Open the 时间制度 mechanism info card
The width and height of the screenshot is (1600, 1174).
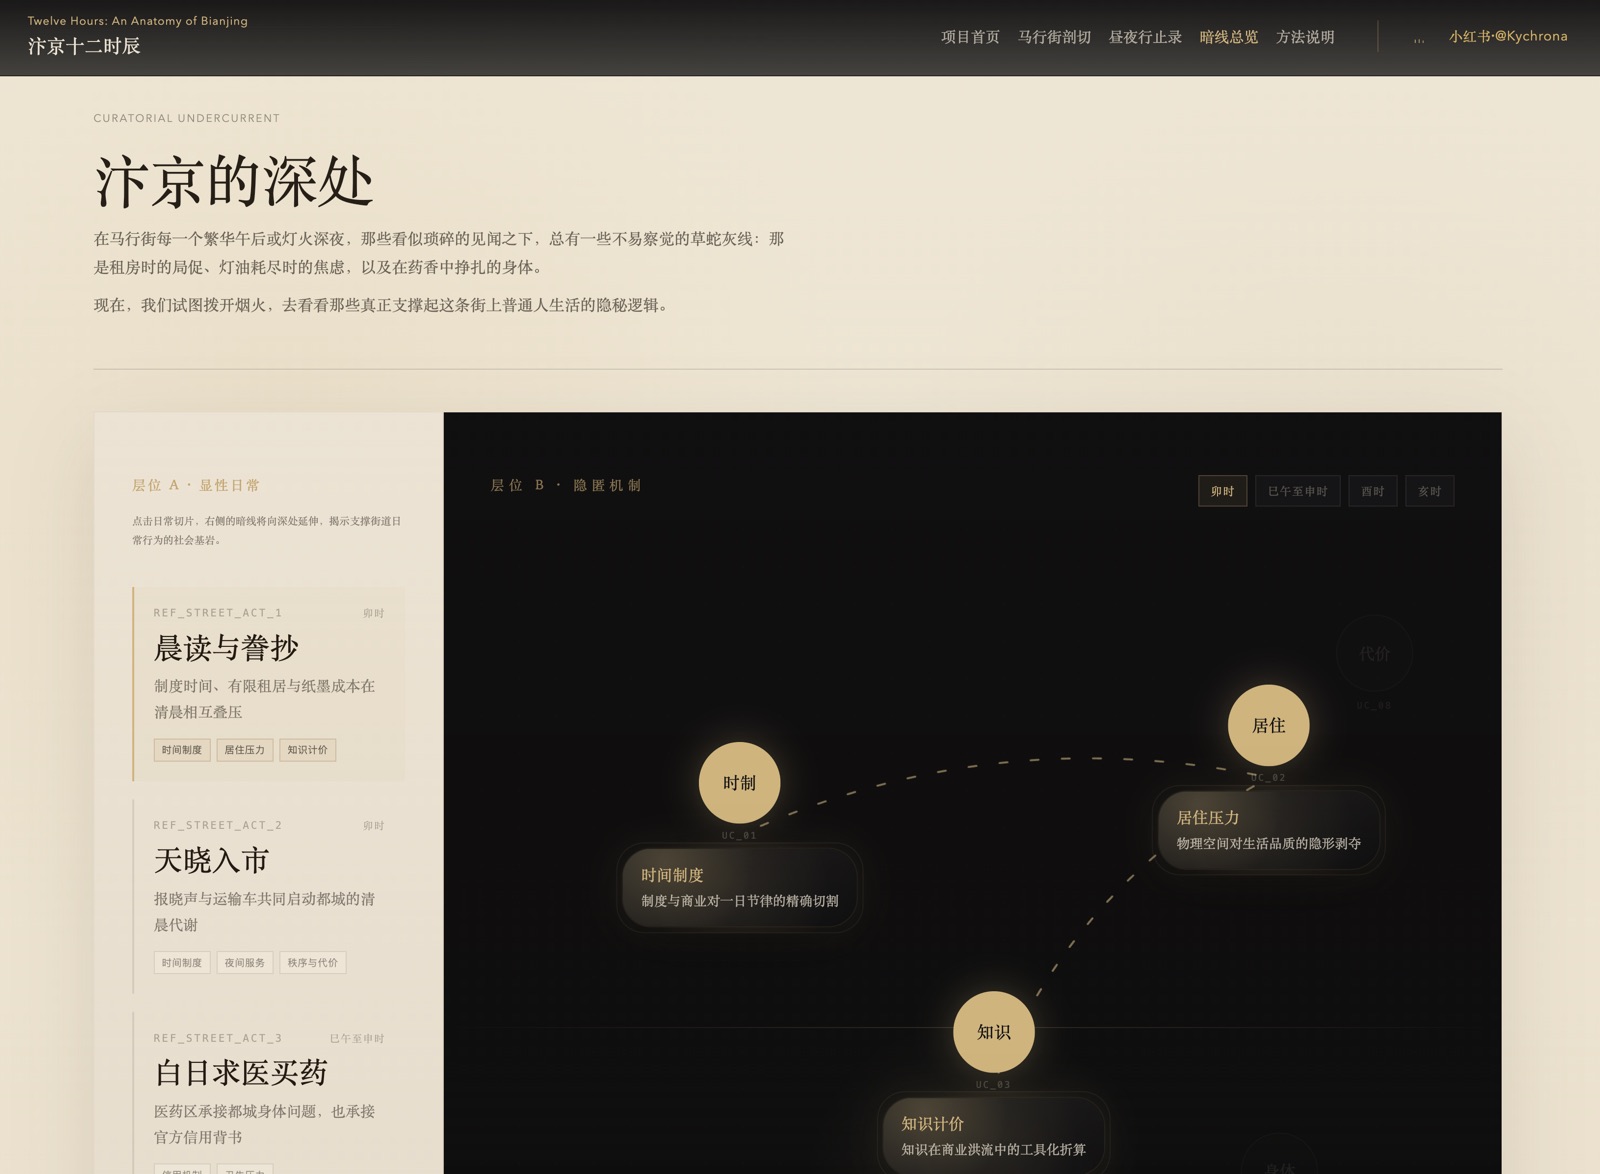[x=739, y=887]
